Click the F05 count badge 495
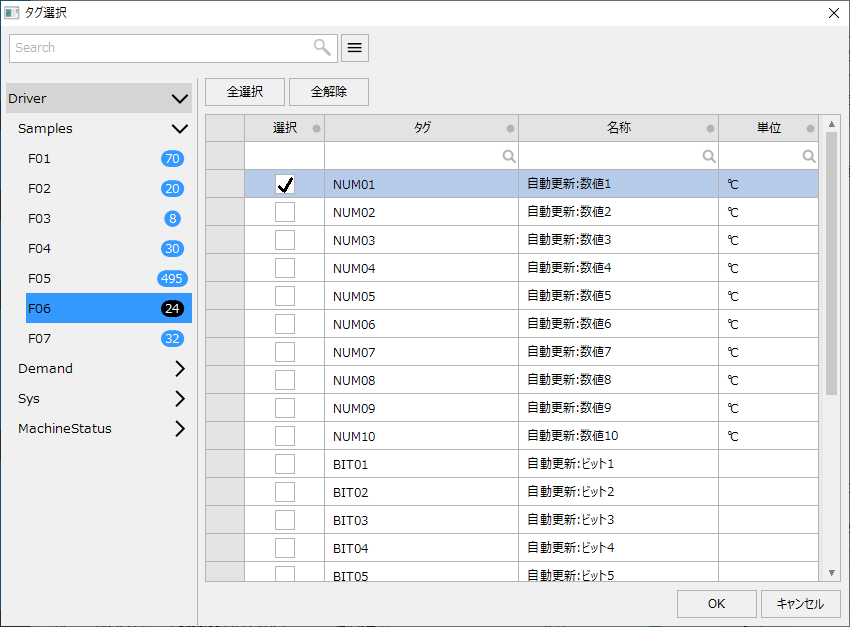The height and width of the screenshot is (627, 850). click(x=171, y=279)
